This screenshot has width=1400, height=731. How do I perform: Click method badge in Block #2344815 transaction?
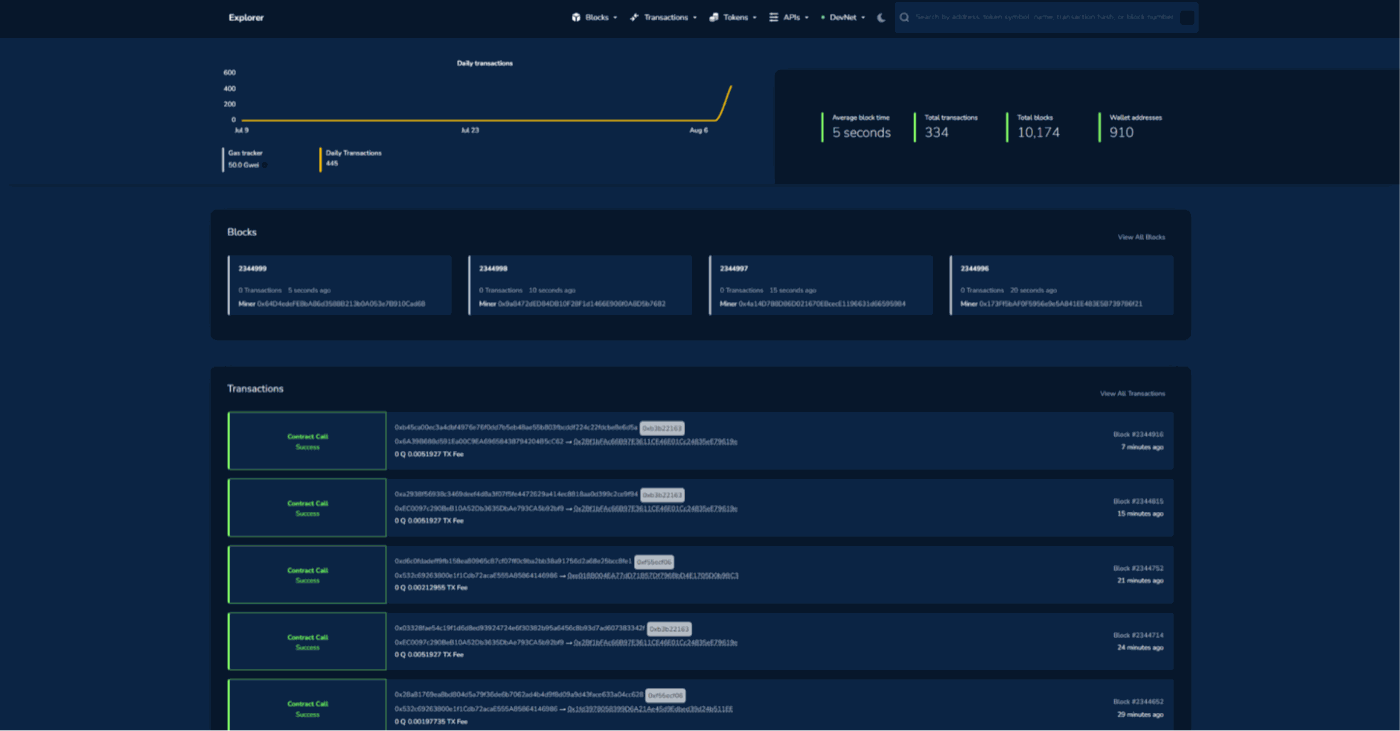(x=662, y=495)
